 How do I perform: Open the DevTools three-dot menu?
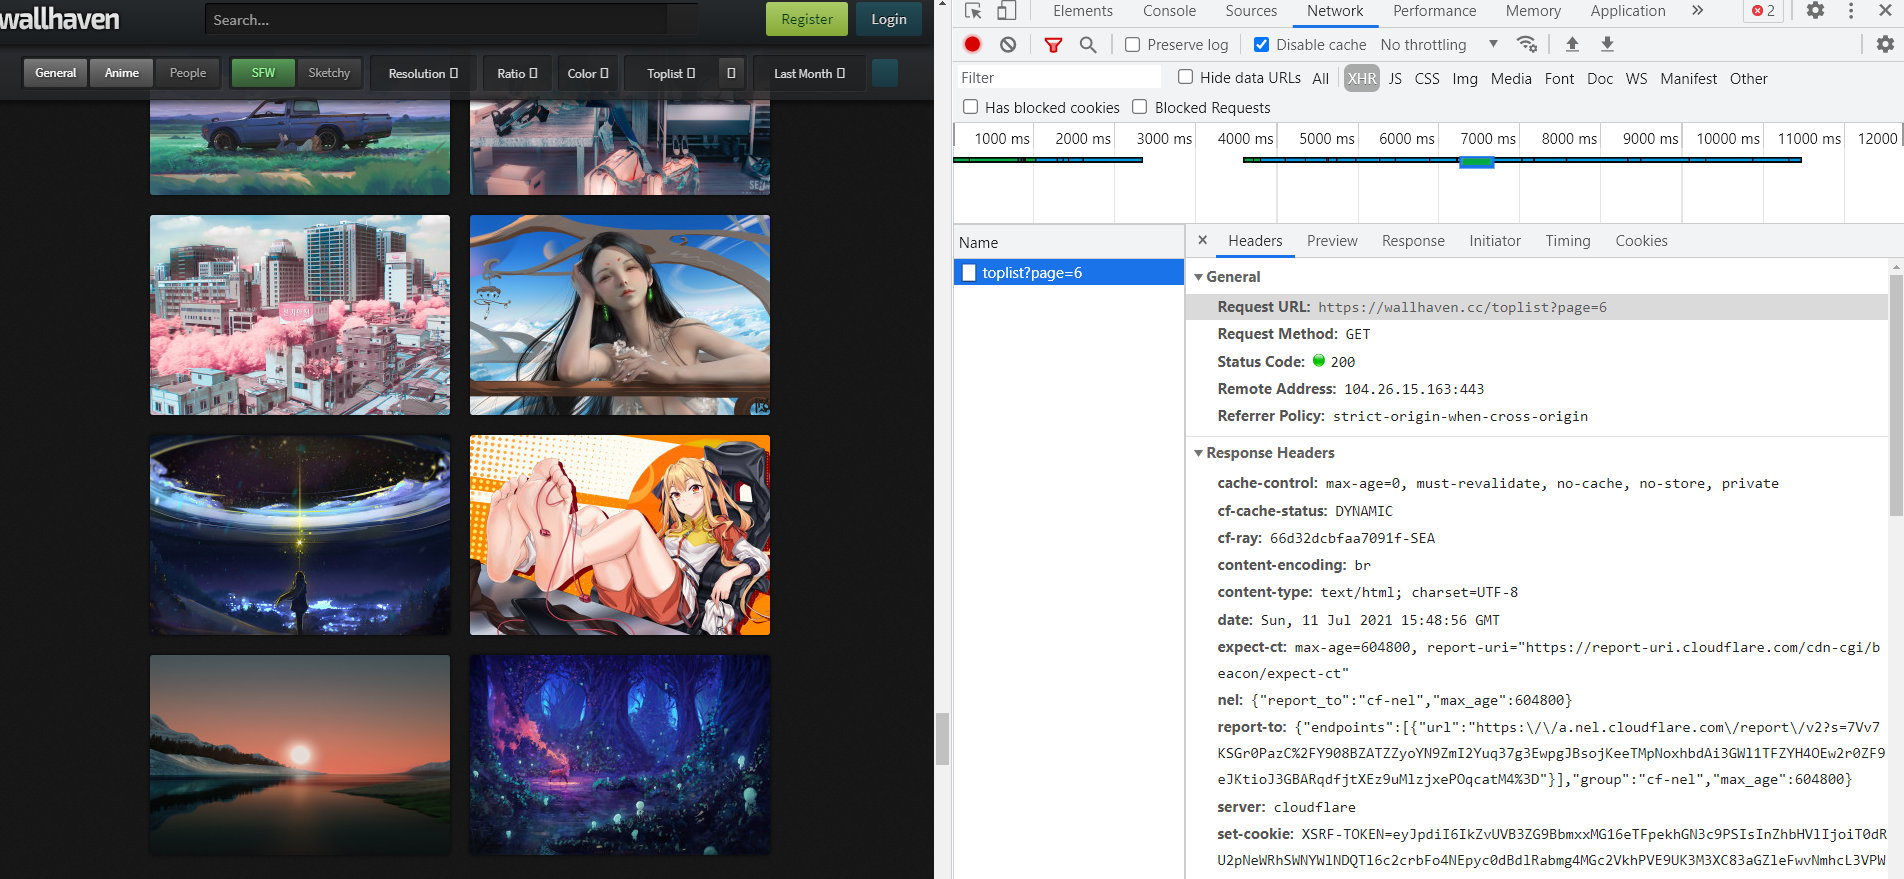tap(1851, 11)
